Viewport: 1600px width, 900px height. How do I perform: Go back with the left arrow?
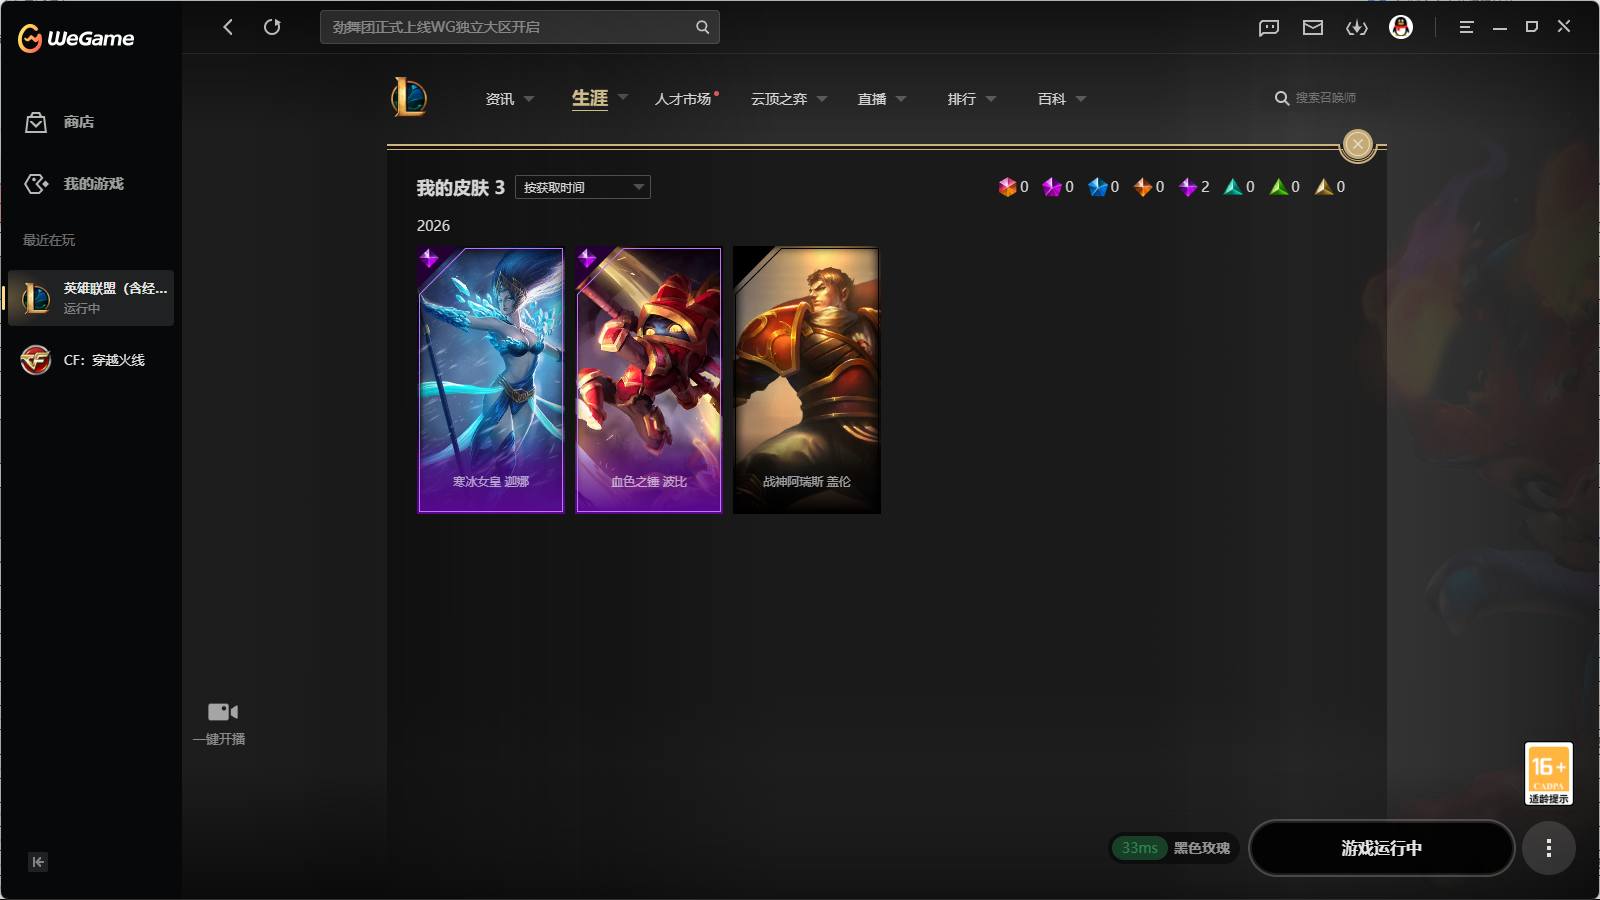point(228,27)
